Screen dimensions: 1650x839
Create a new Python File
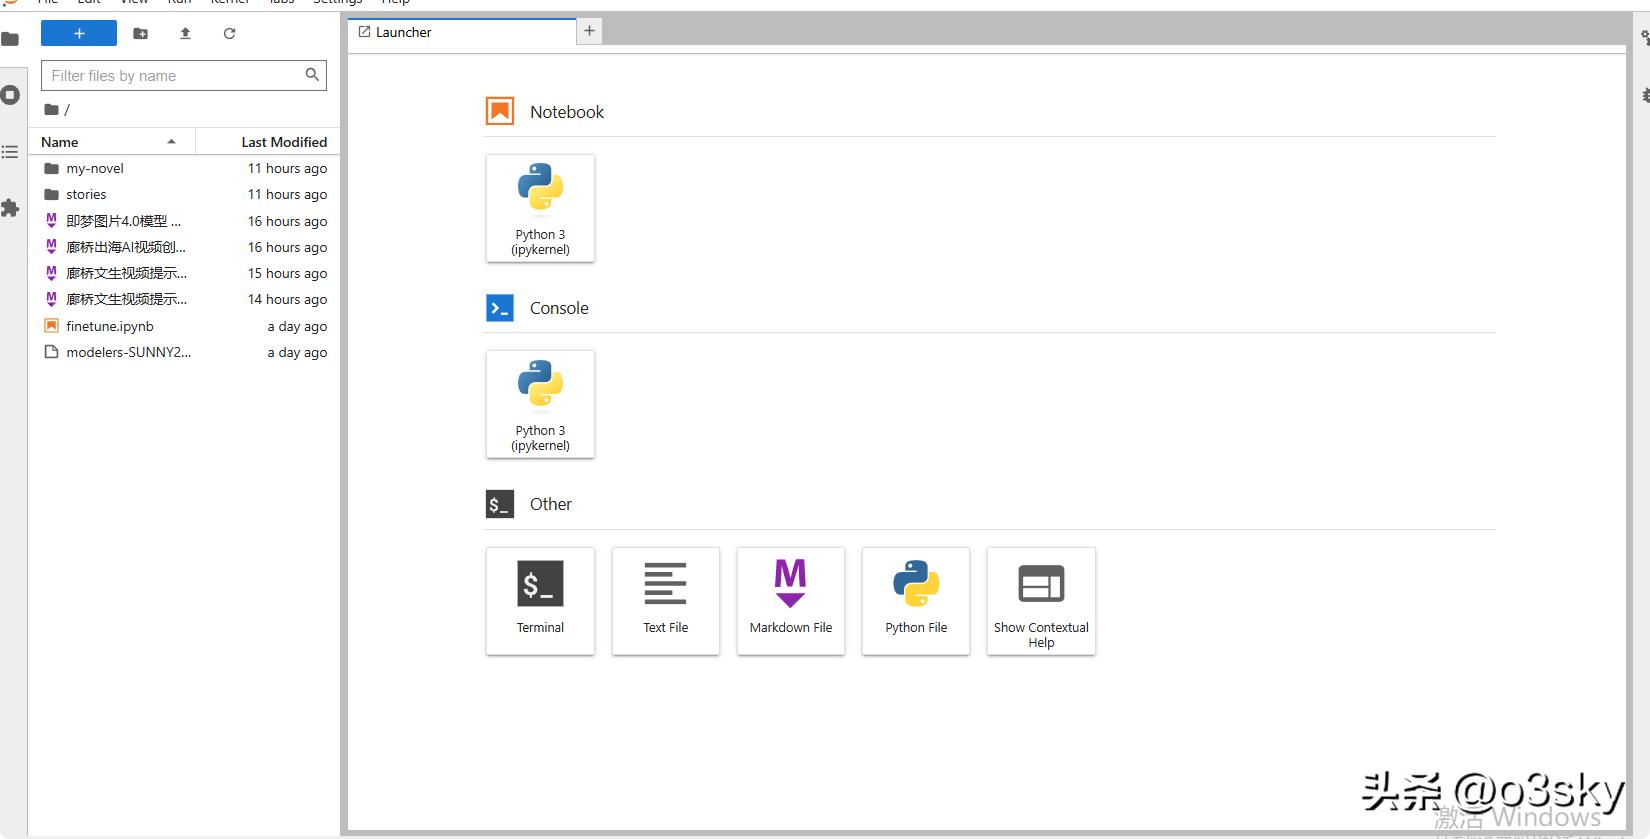coord(915,600)
